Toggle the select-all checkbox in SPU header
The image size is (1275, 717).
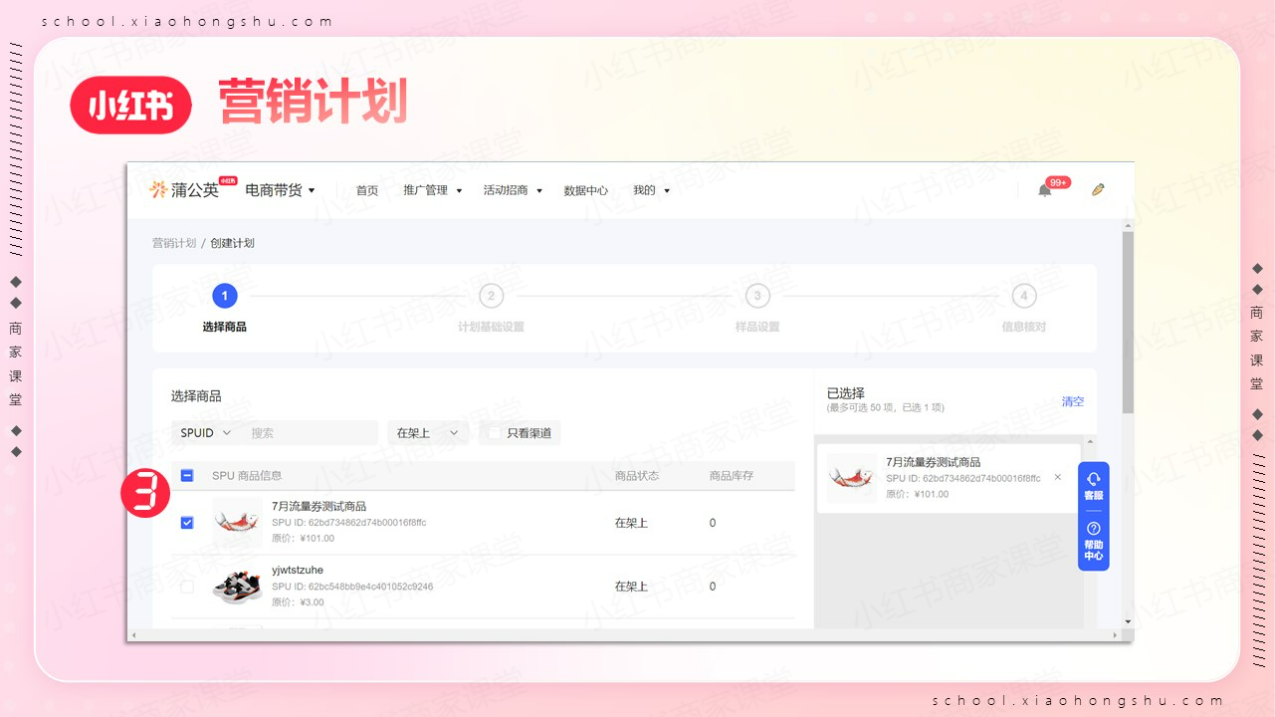[x=187, y=476]
